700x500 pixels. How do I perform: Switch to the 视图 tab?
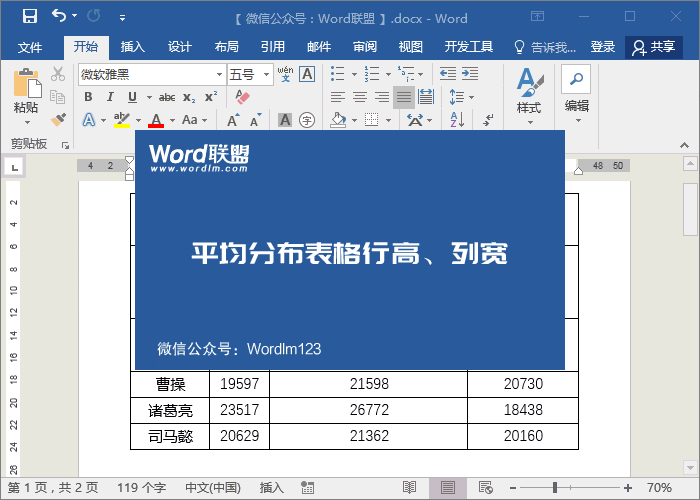410,46
